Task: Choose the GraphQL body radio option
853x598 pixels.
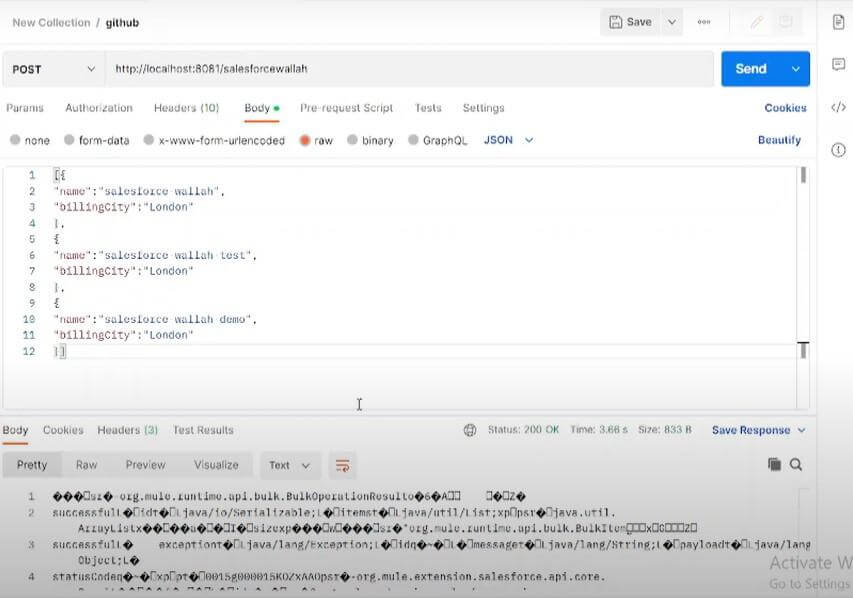Action: coord(414,141)
